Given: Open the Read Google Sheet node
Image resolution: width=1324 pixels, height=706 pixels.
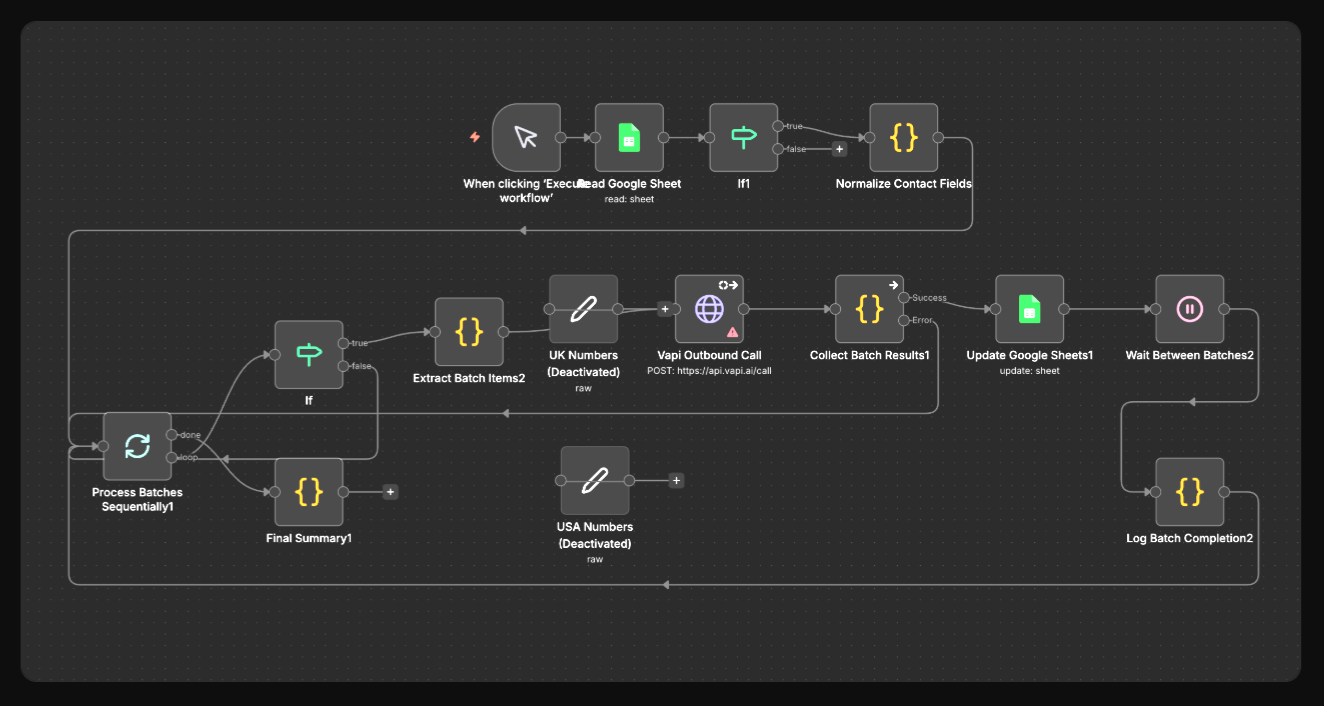Looking at the screenshot, I should click(x=628, y=137).
